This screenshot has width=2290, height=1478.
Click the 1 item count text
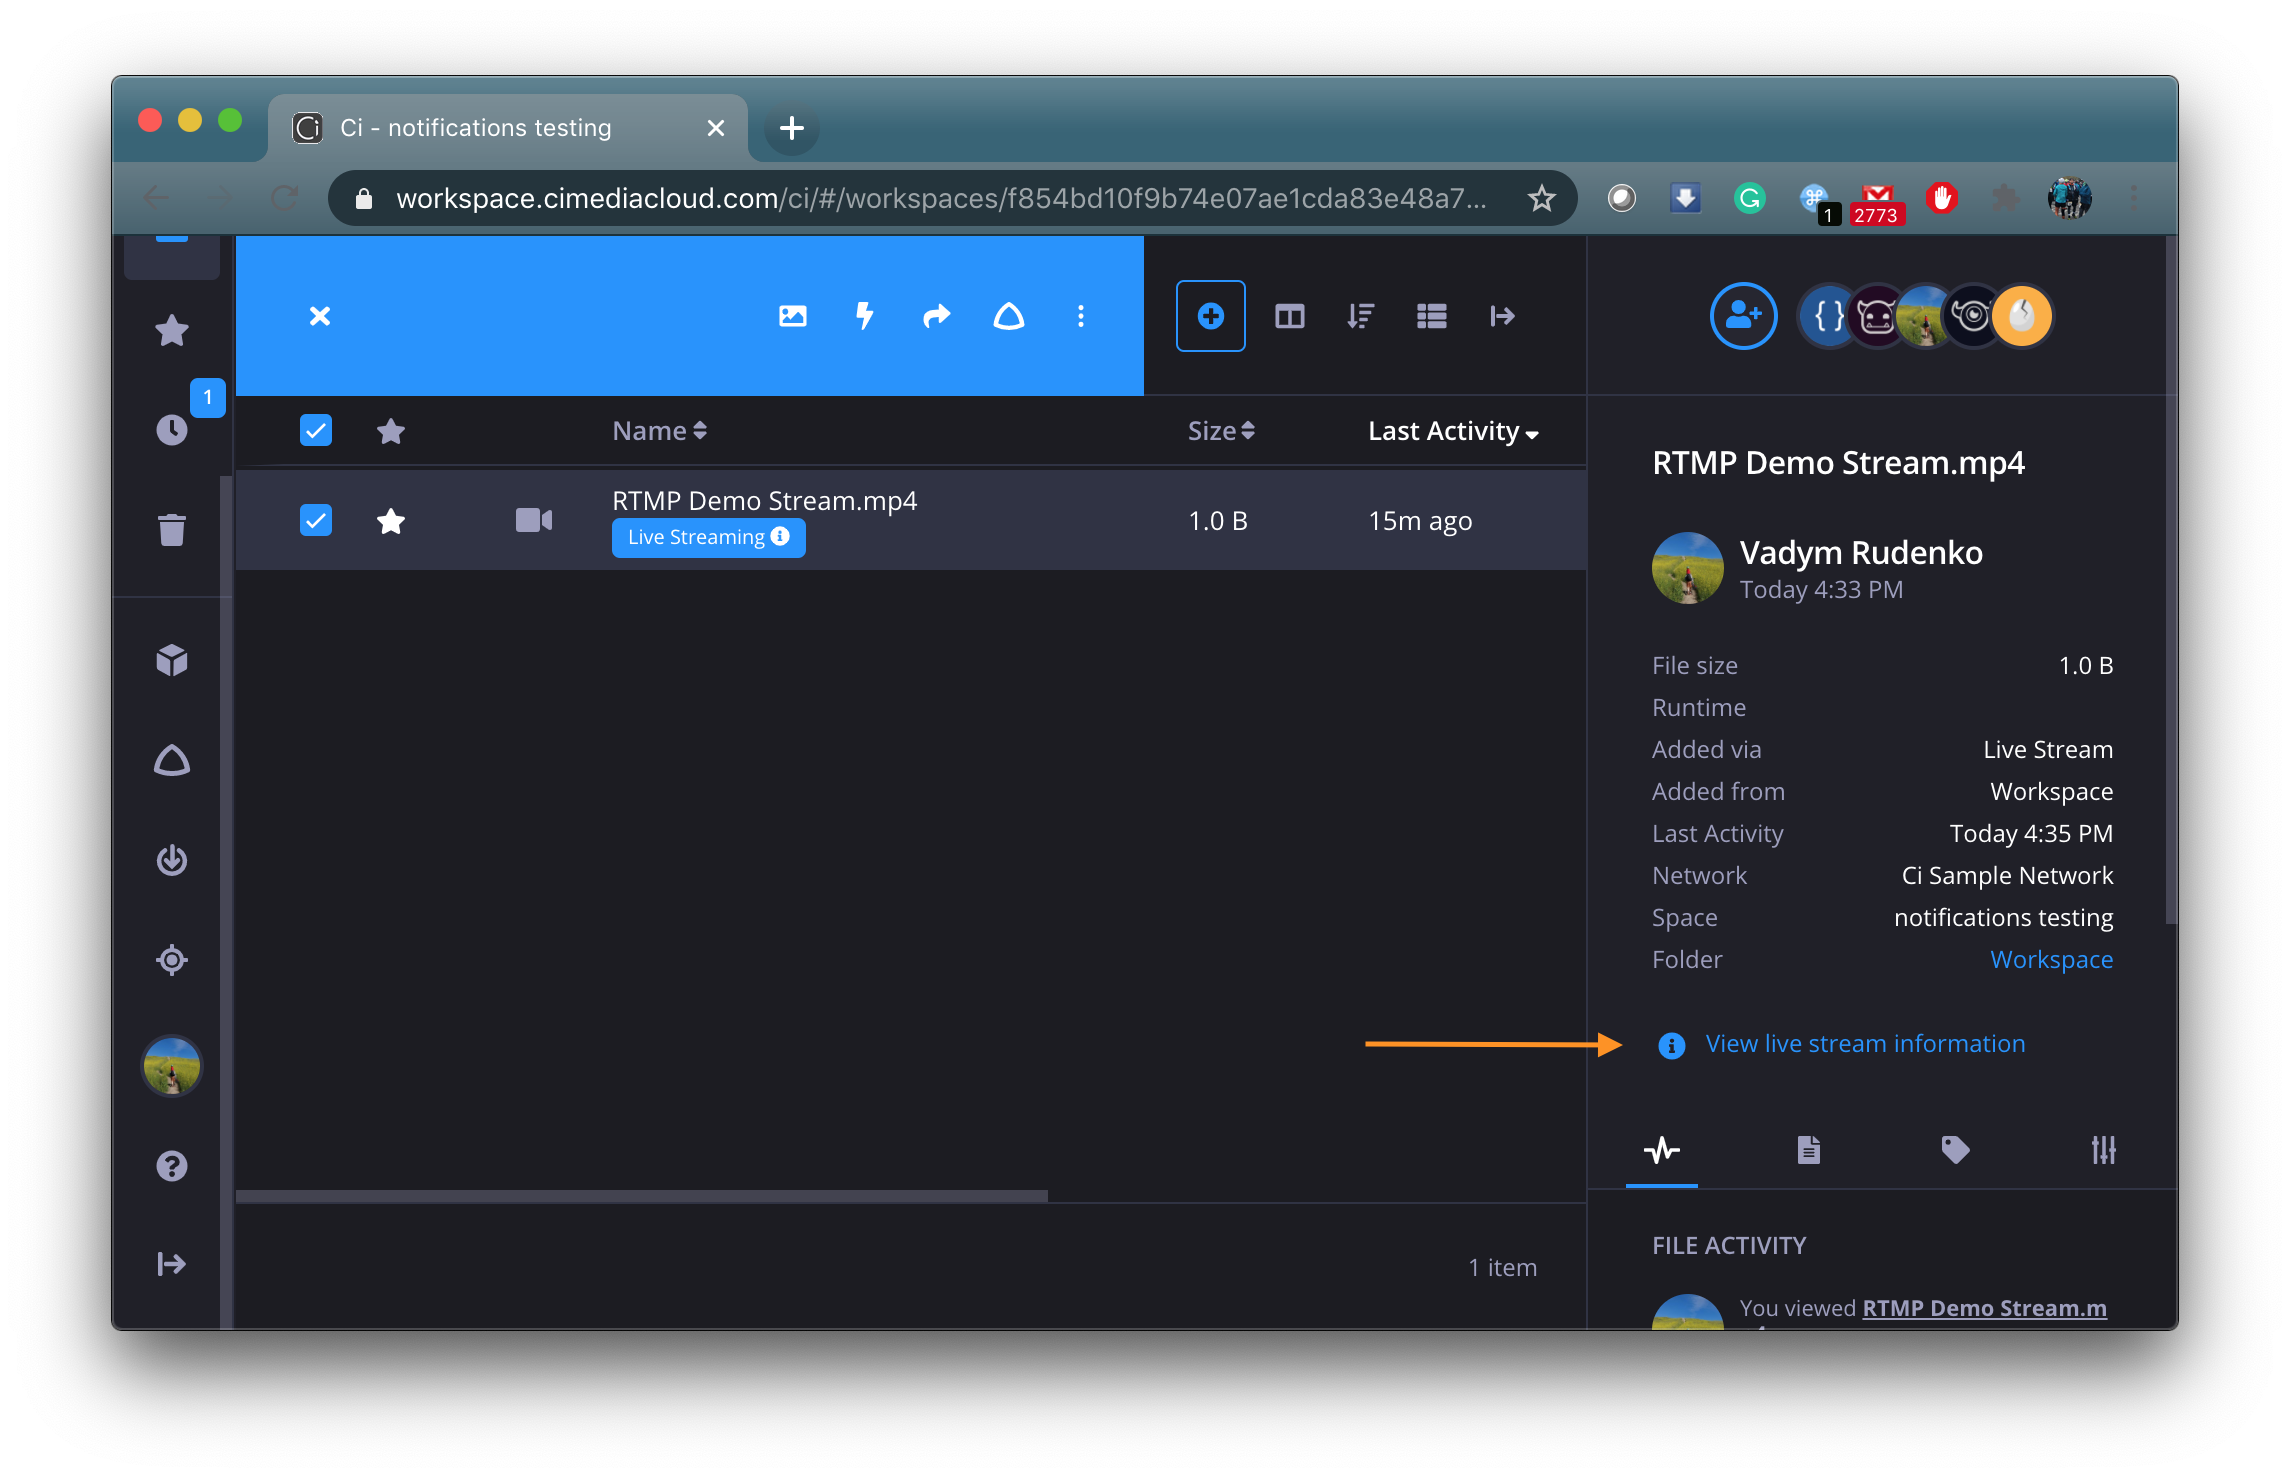click(1502, 1268)
